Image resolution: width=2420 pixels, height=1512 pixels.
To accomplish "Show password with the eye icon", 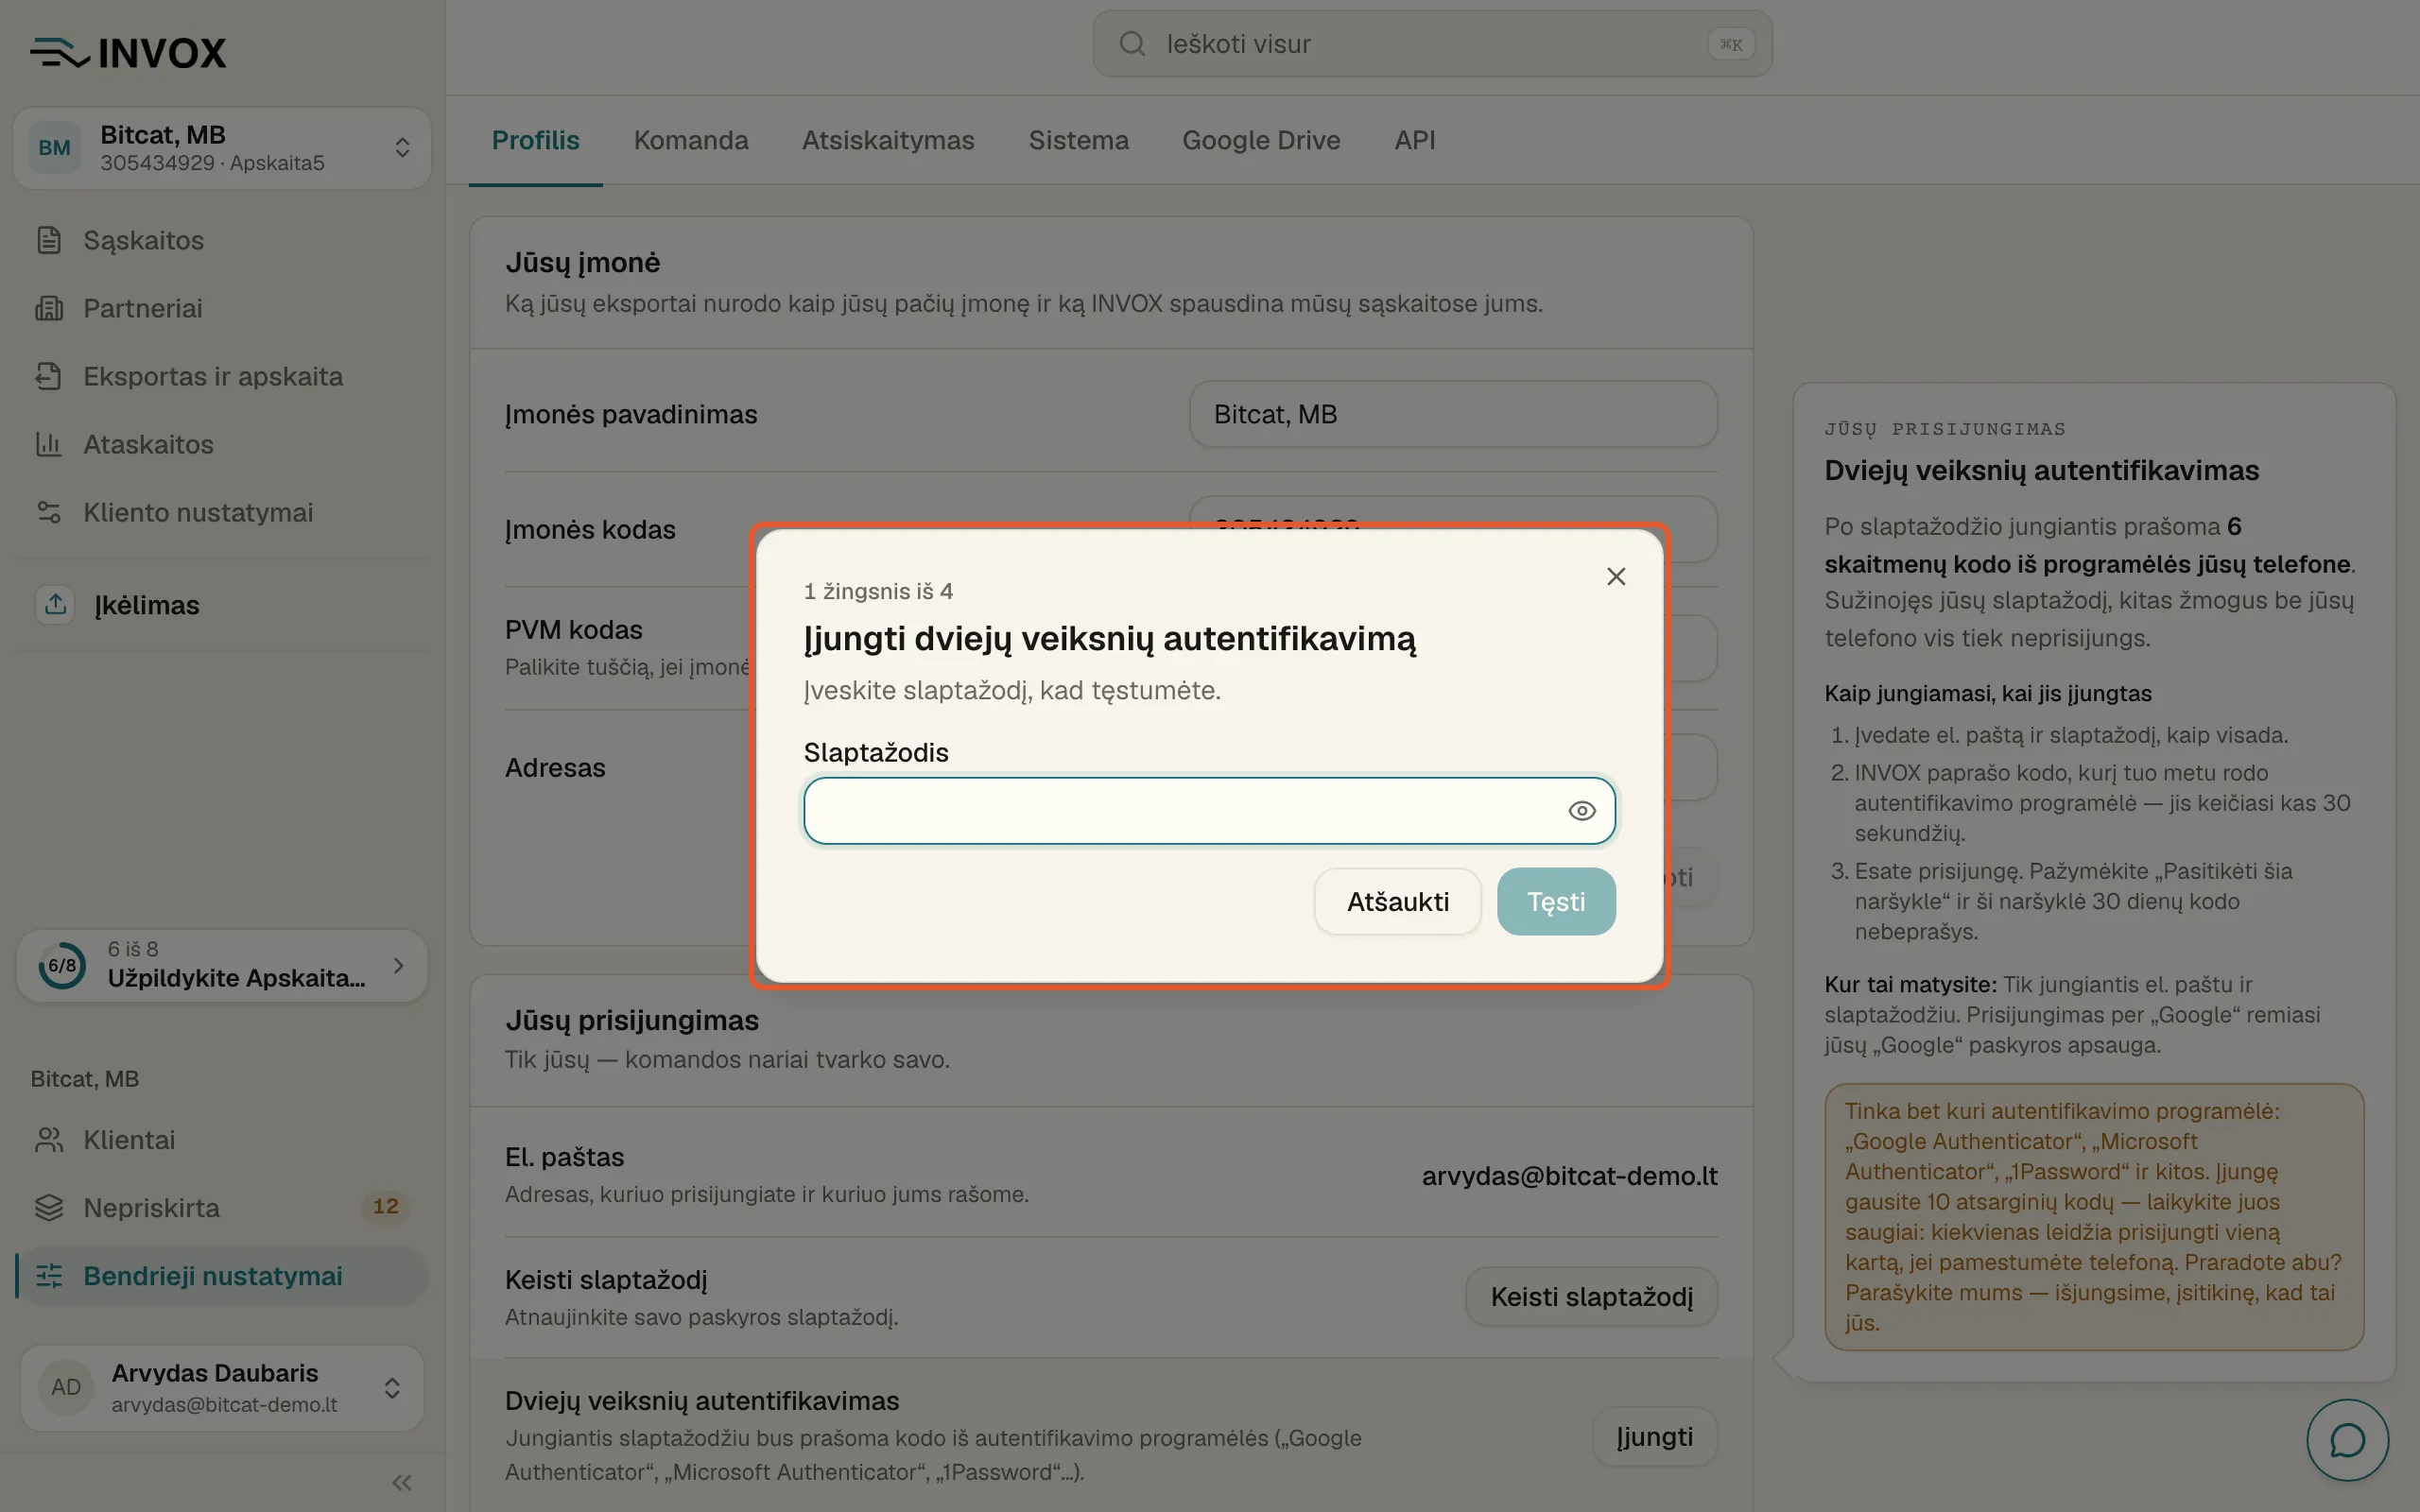I will click(x=1581, y=811).
